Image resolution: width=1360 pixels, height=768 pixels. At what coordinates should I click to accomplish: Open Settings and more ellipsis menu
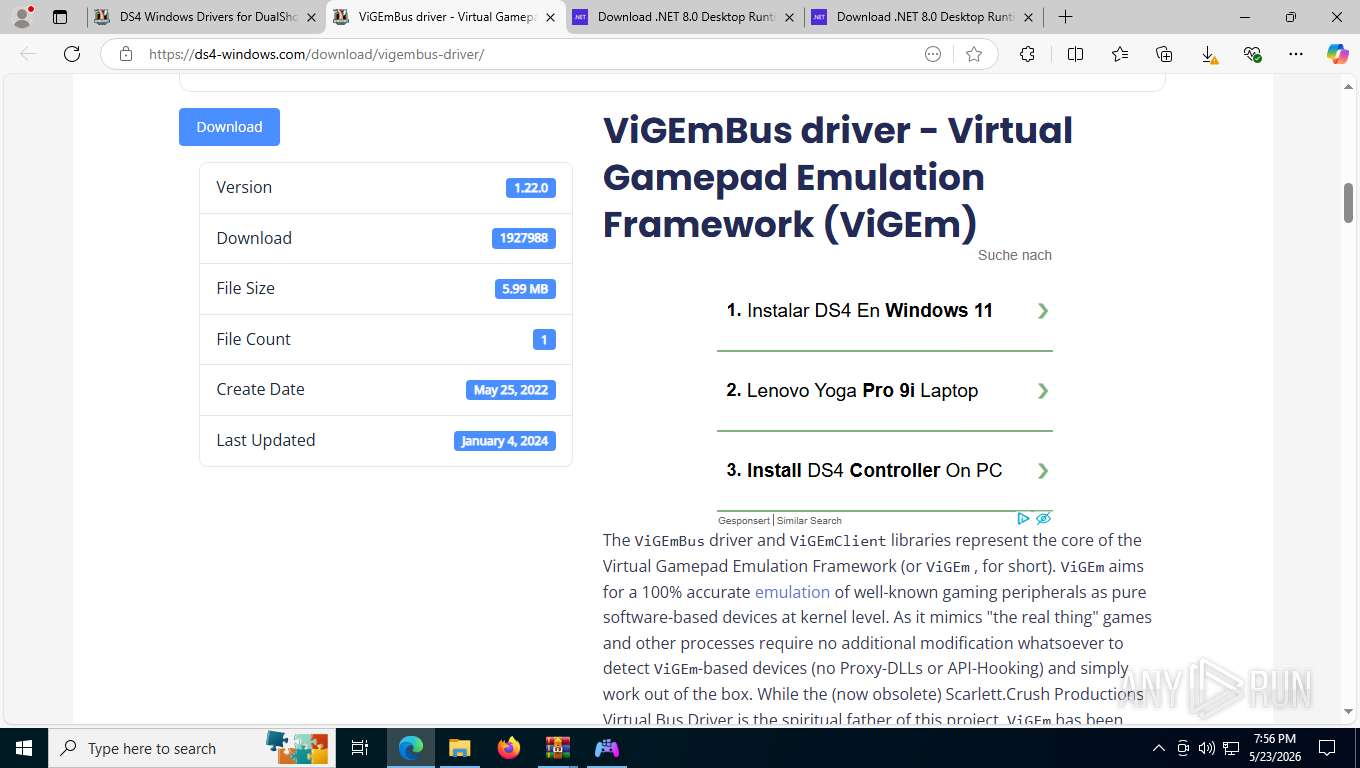click(x=1296, y=54)
